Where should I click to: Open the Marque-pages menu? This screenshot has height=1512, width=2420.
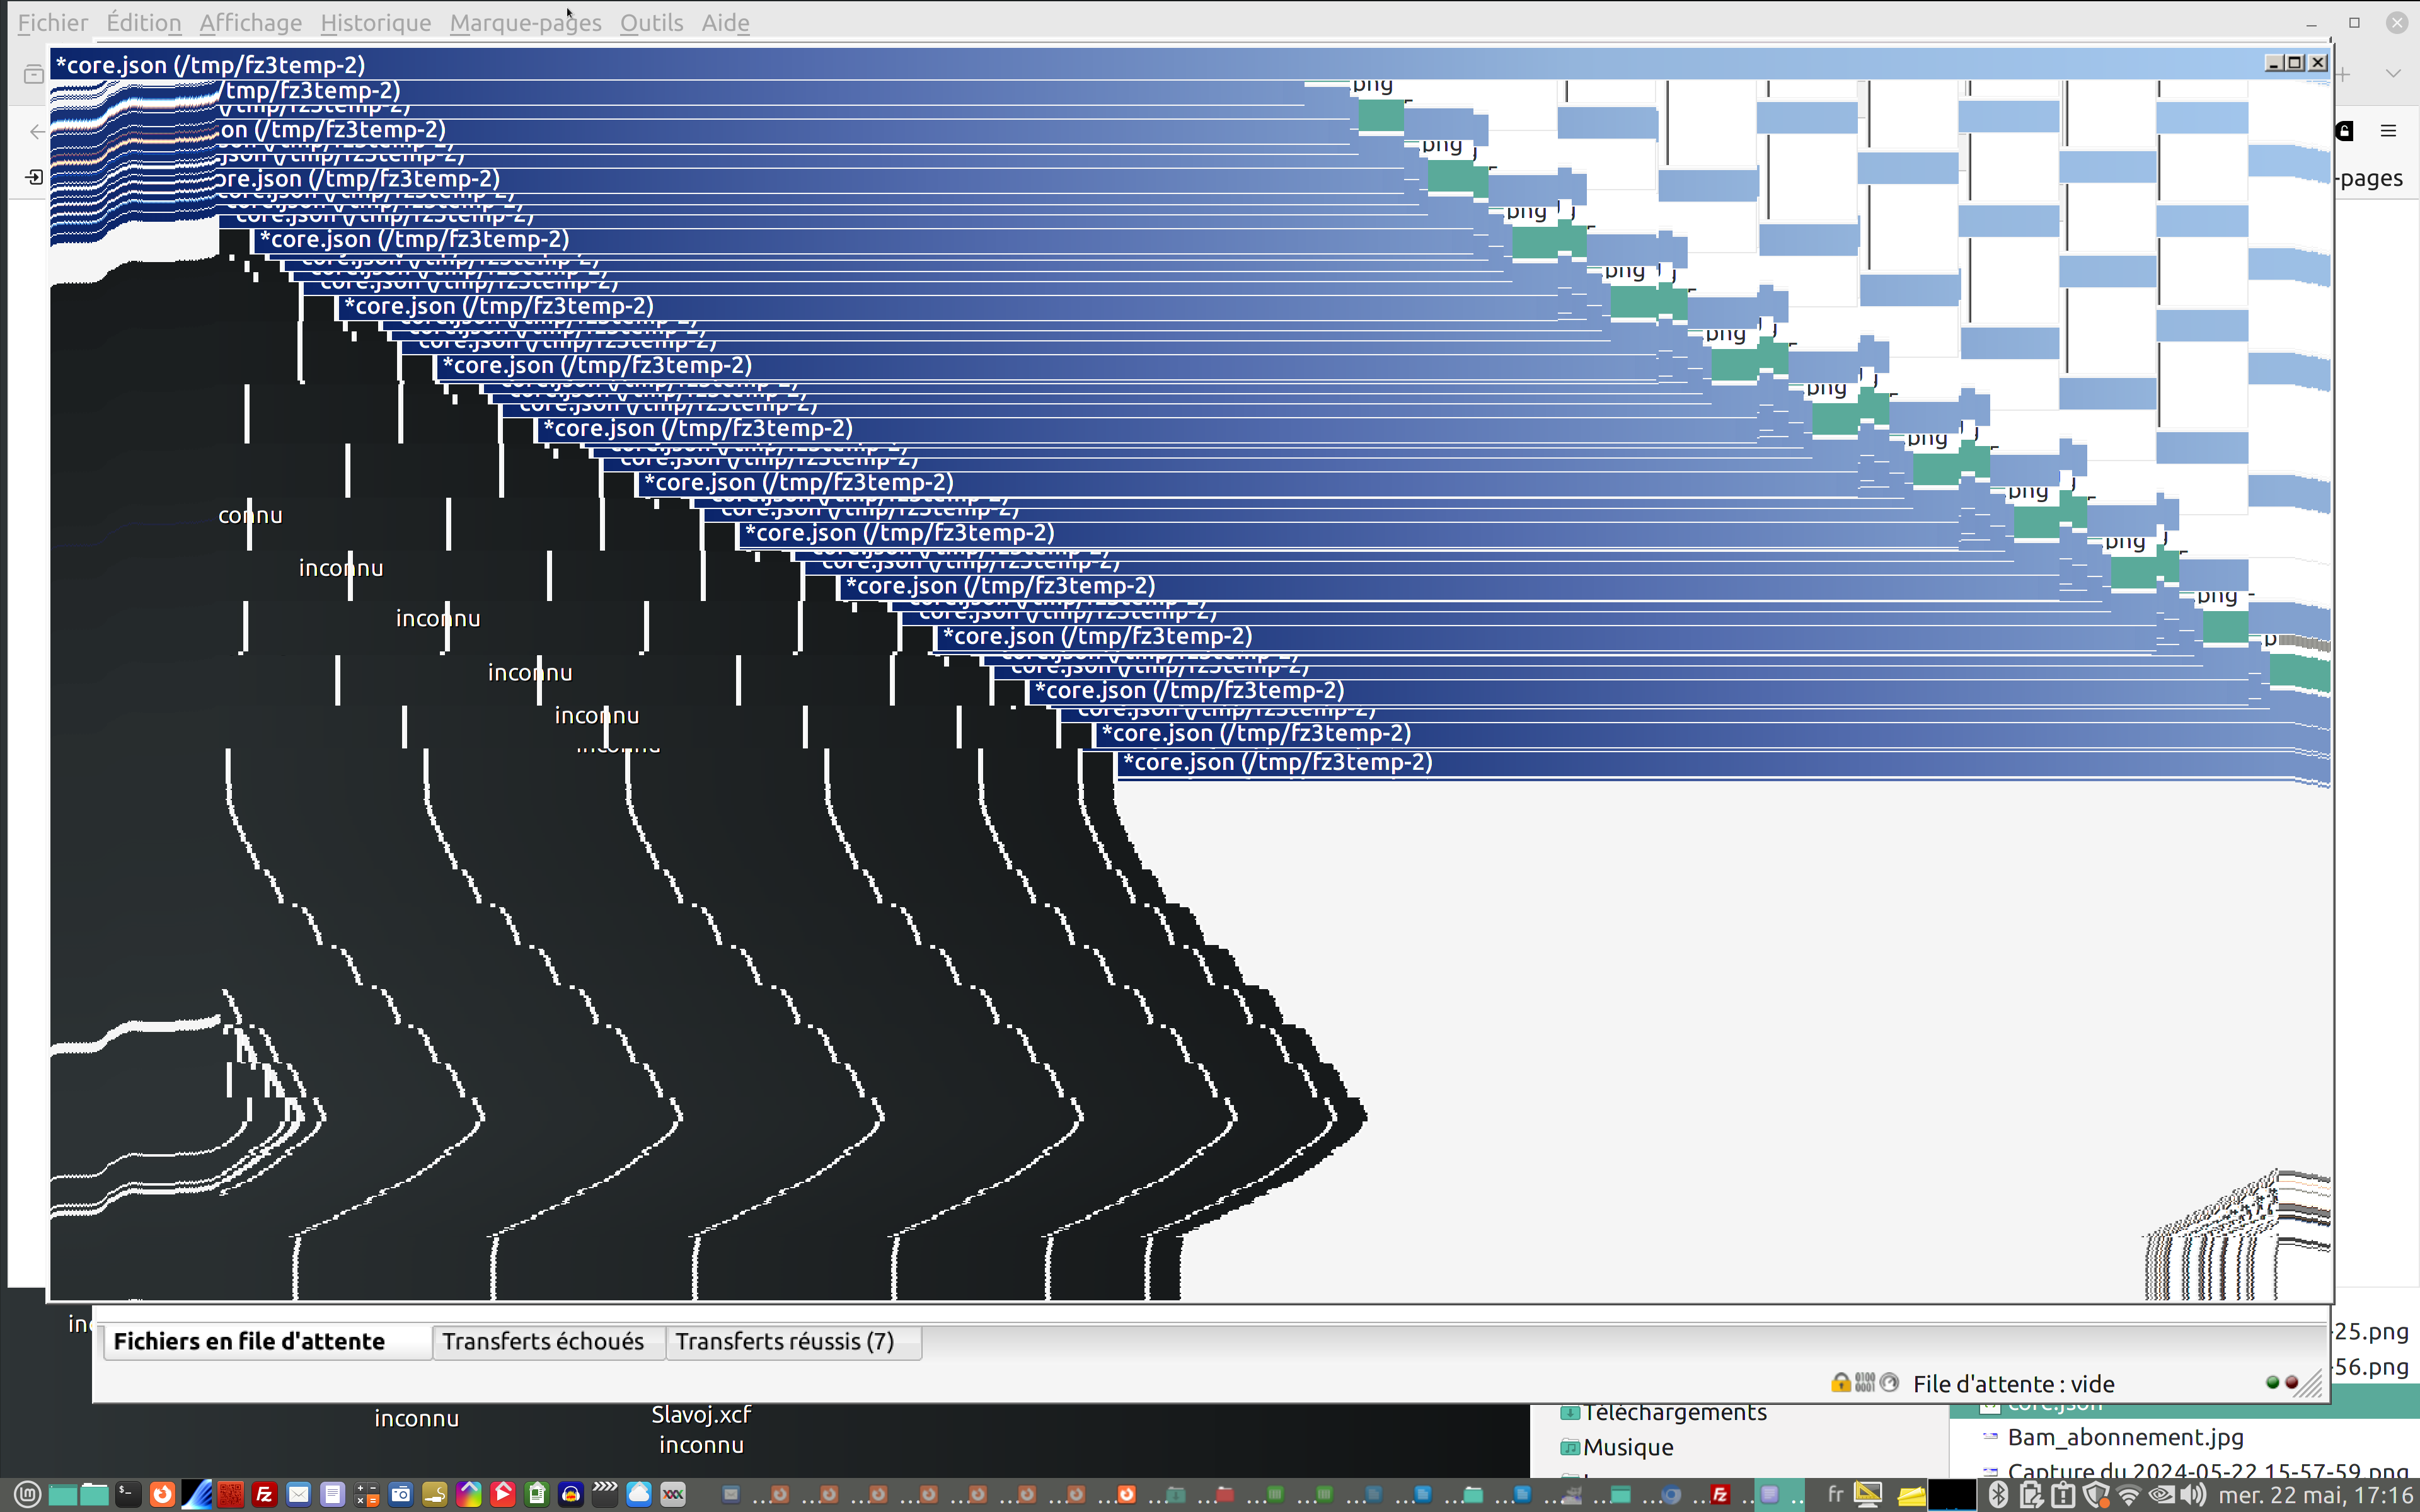[x=525, y=22]
